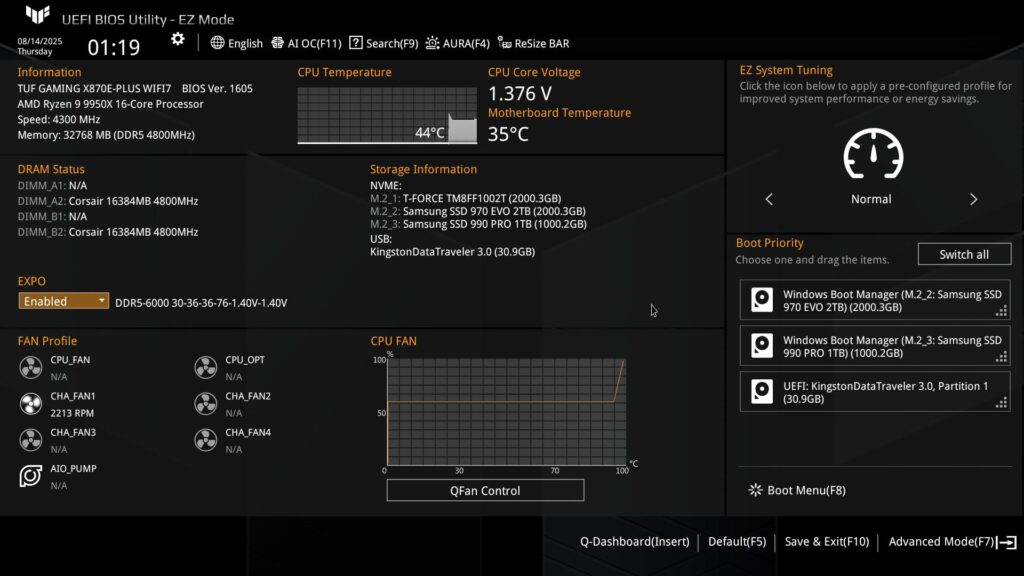
Task: Click DIMM_B2 Corsair 16384MB row
Action: click(x=108, y=232)
